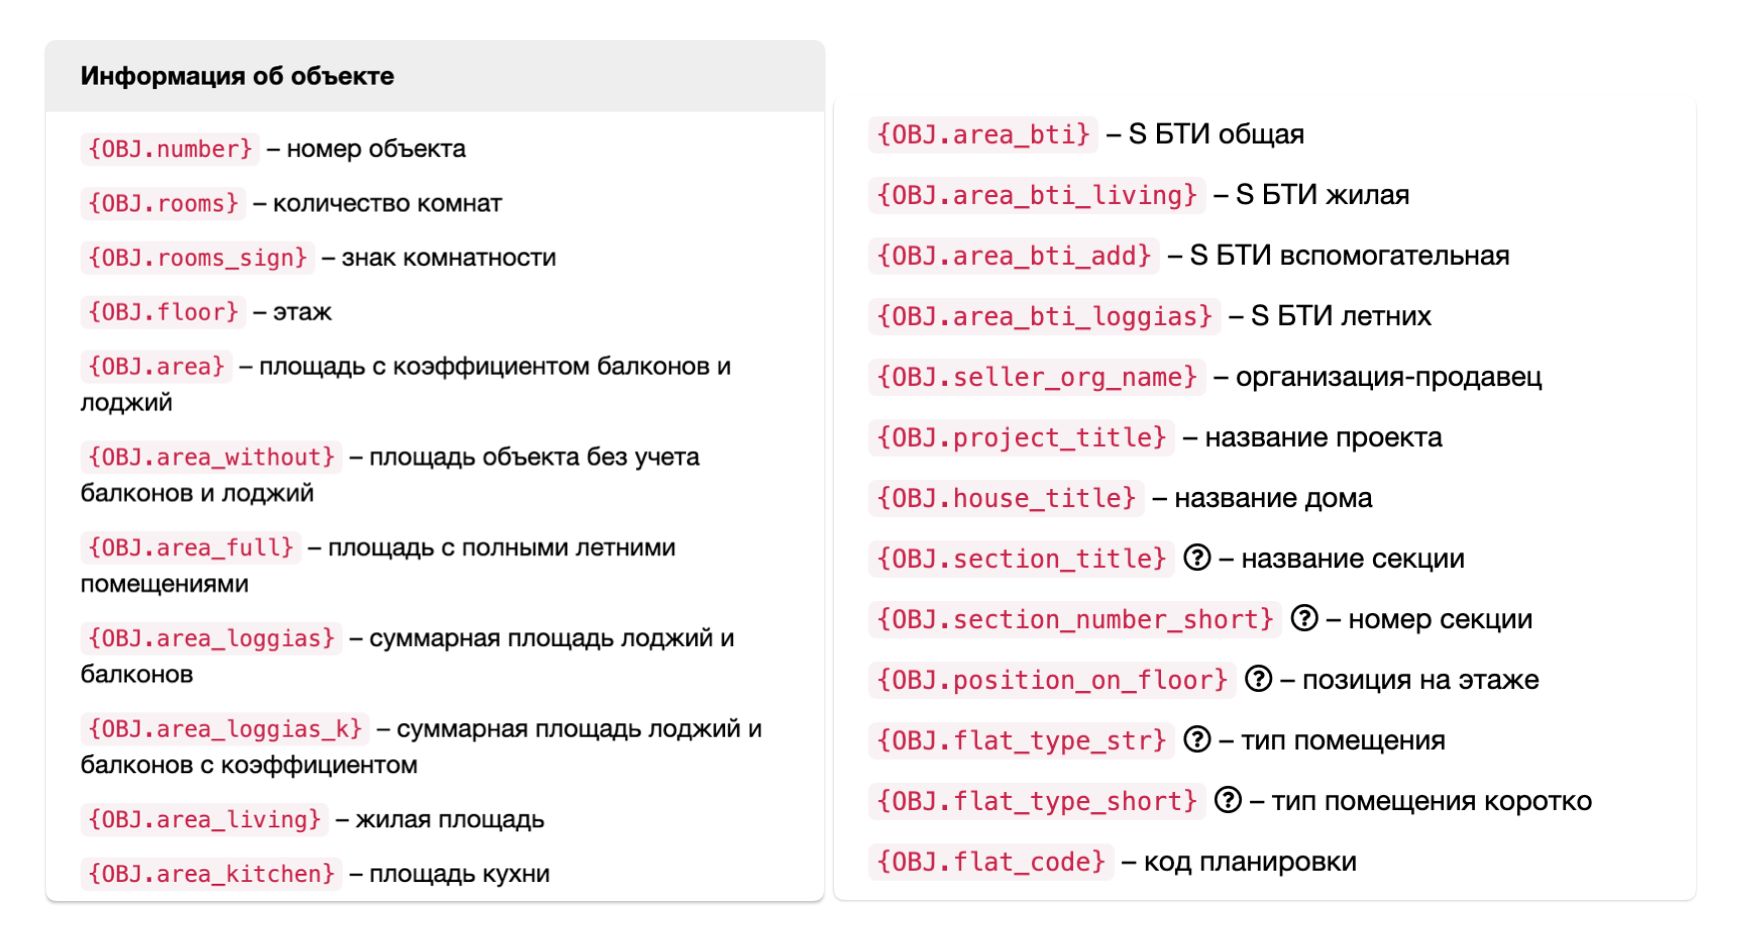Image resolution: width=1746 pixels, height=948 pixels.
Task: Select the {OBJ.area_full} variable
Action: point(190,548)
